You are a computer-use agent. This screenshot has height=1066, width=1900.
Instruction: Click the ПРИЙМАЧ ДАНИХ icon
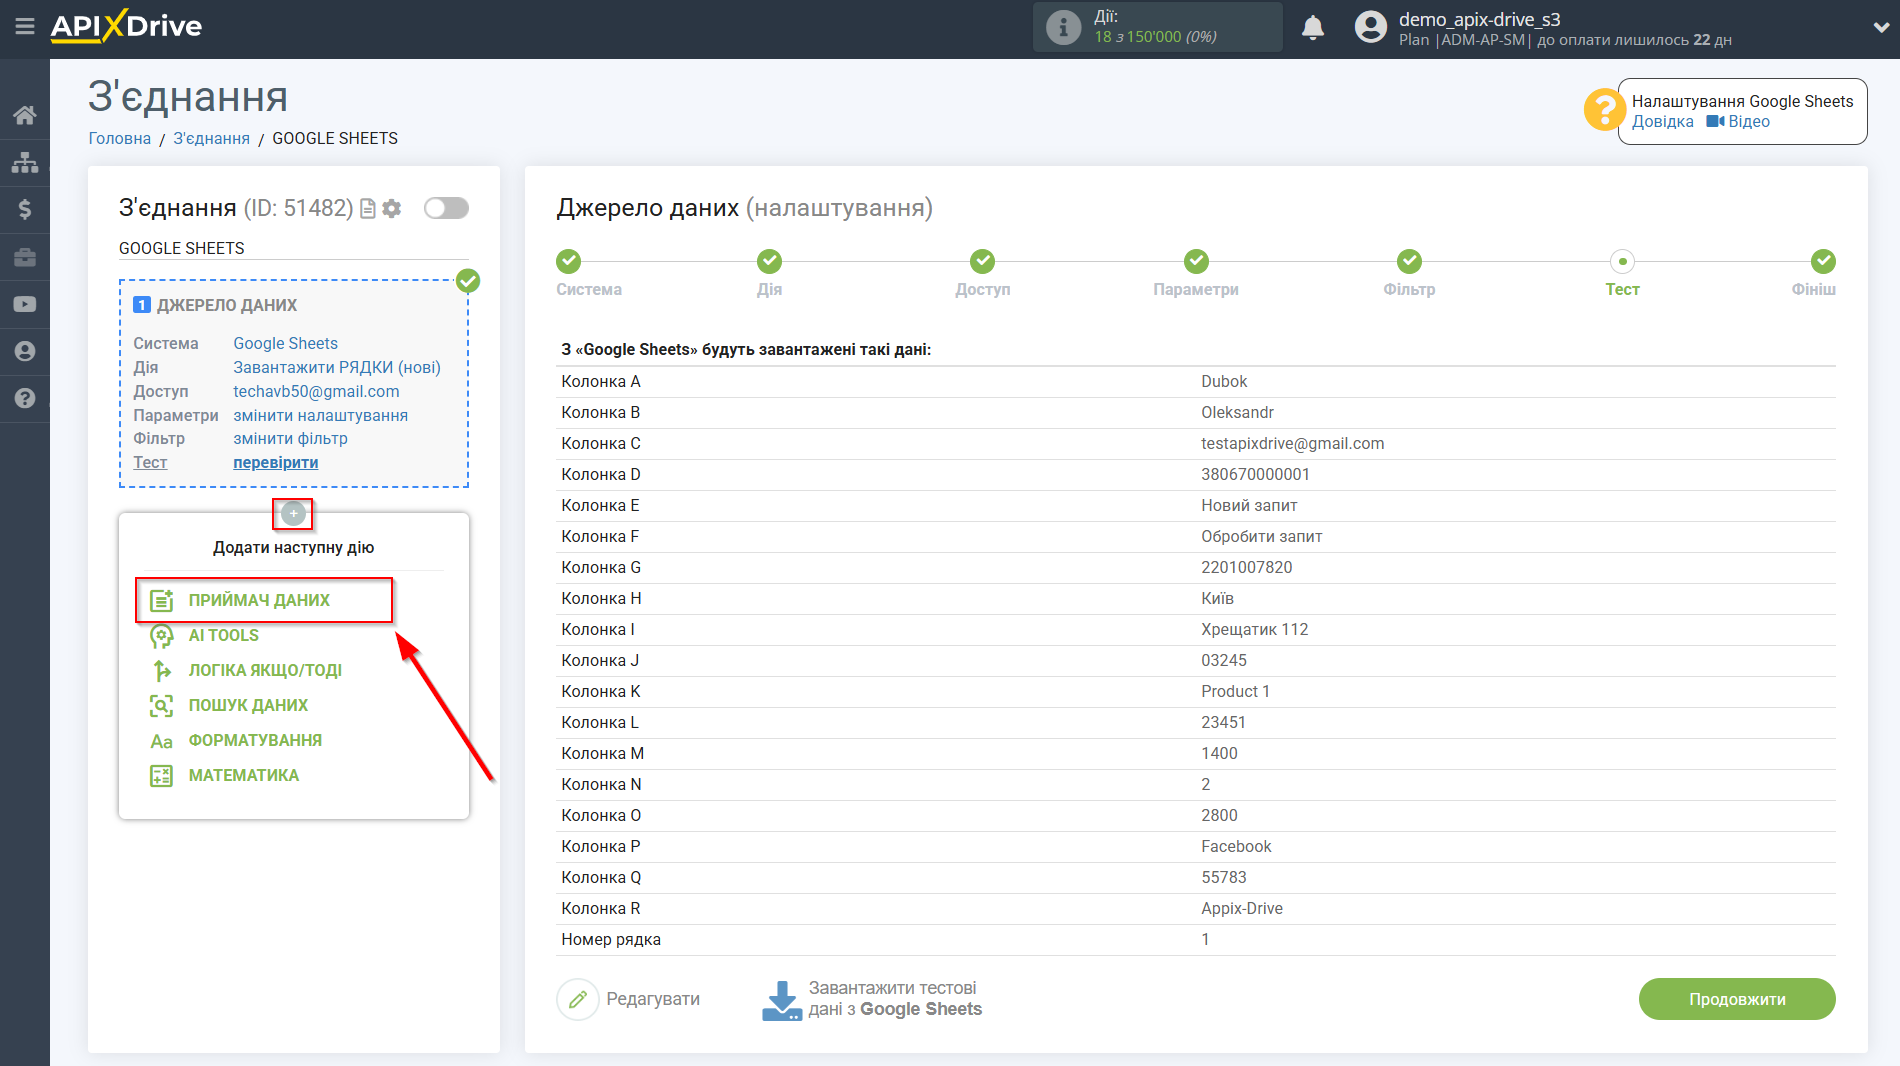pyautogui.click(x=161, y=600)
